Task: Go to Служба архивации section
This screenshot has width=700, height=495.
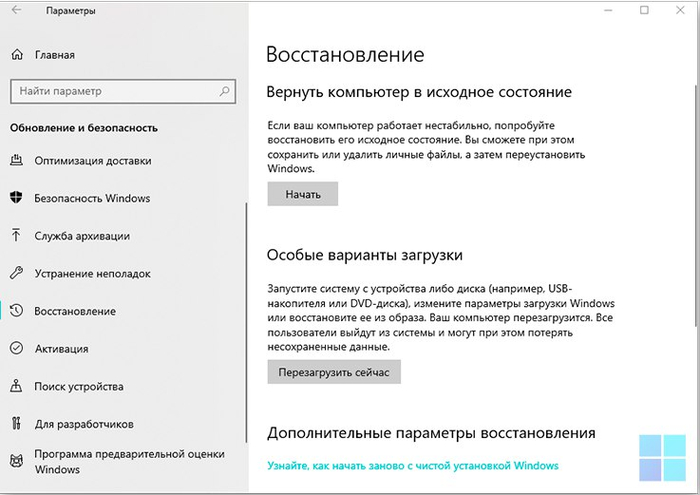Action: click(82, 236)
